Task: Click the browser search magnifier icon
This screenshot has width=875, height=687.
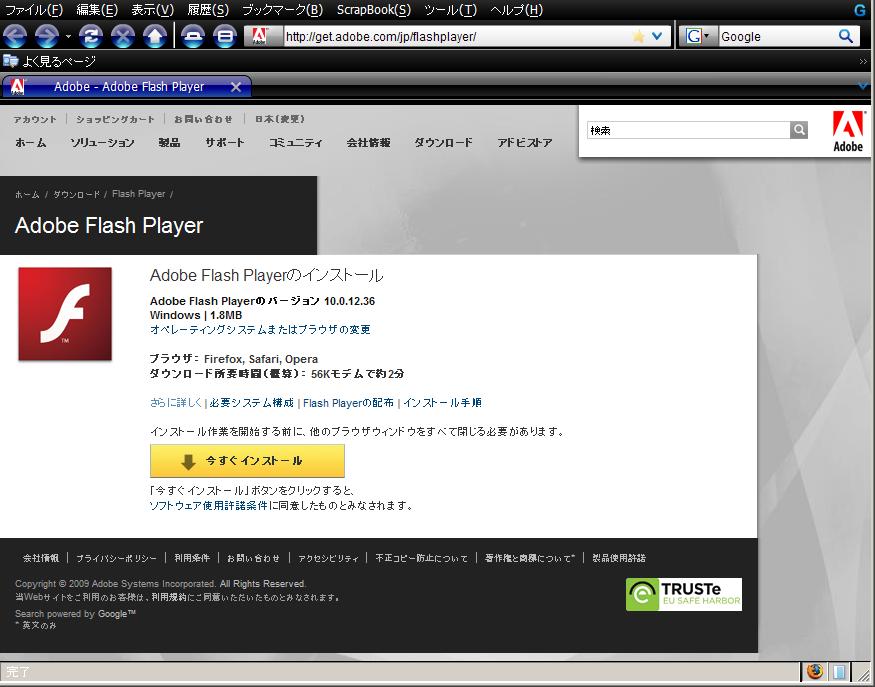Action: [x=846, y=36]
